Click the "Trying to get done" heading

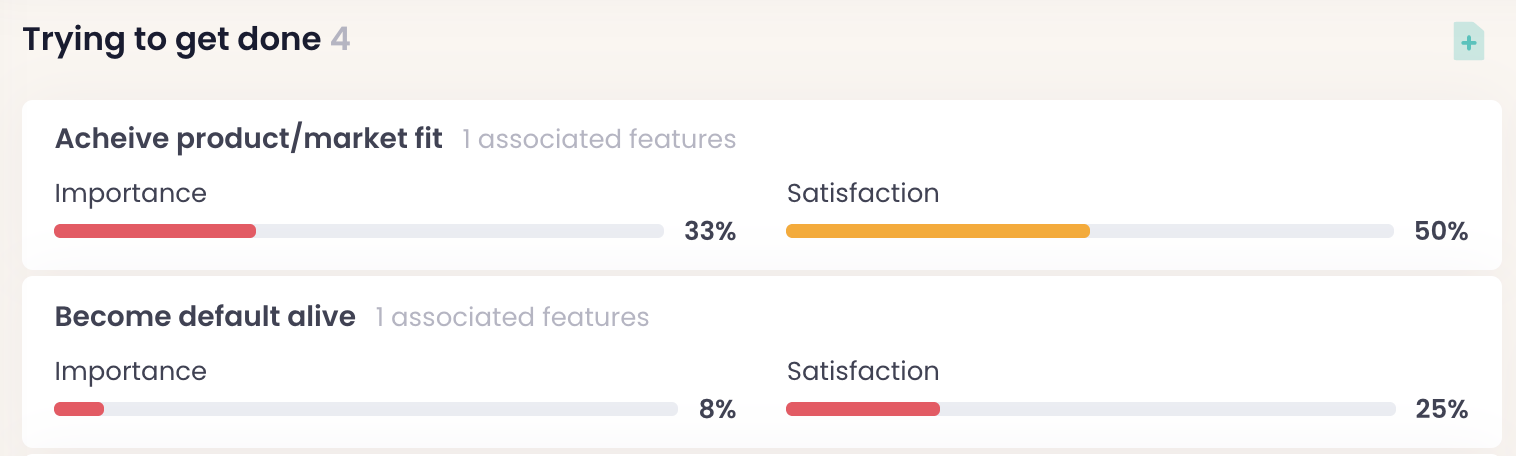pos(171,40)
